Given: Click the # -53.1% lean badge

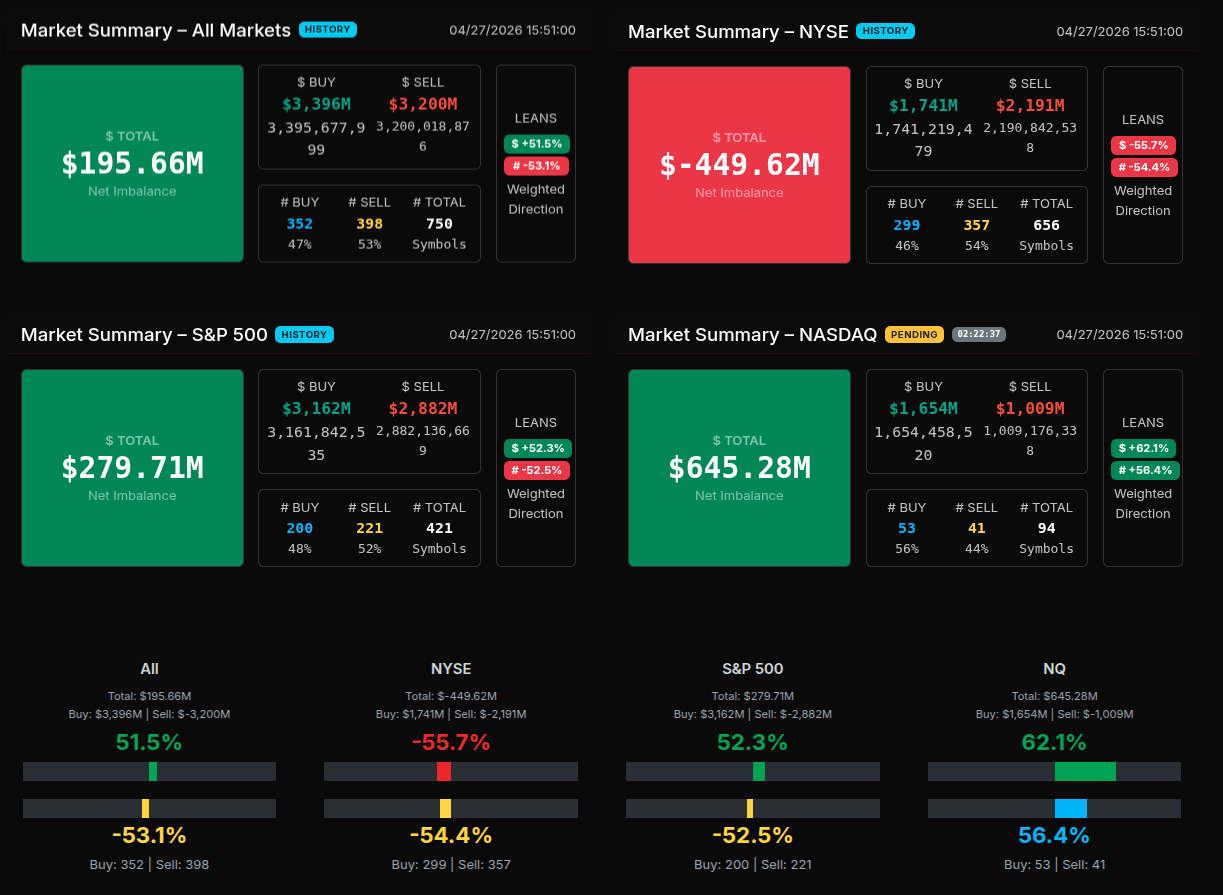Looking at the screenshot, I should (x=536, y=166).
